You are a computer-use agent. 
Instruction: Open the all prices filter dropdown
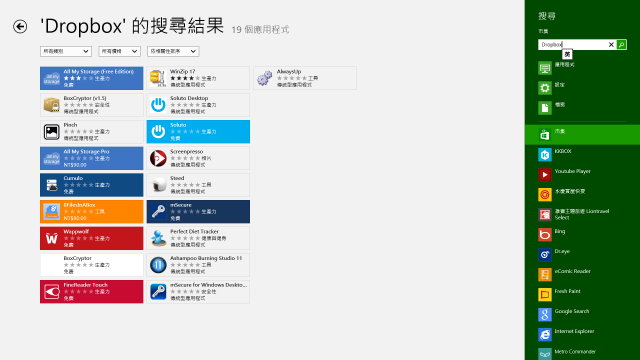tap(119, 51)
